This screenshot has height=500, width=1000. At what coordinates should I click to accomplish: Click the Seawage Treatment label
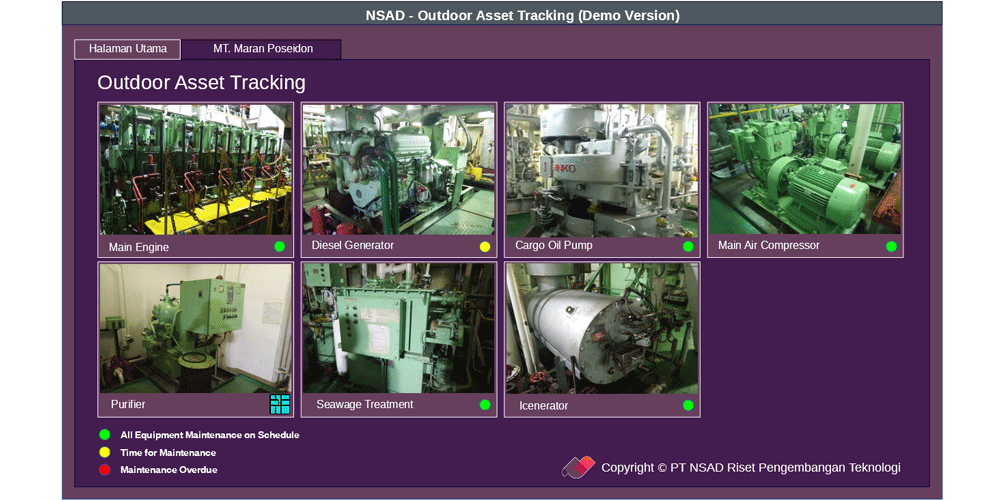point(365,404)
